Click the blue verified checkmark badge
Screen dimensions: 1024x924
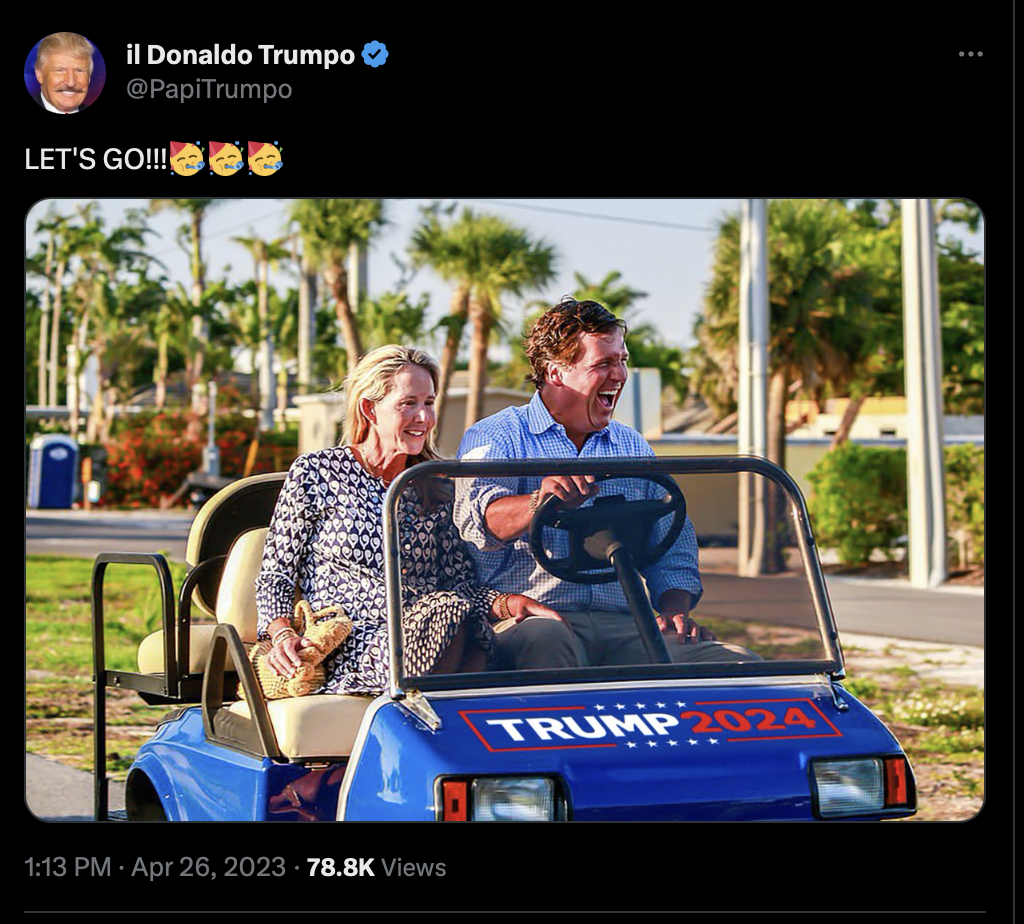[x=375, y=54]
